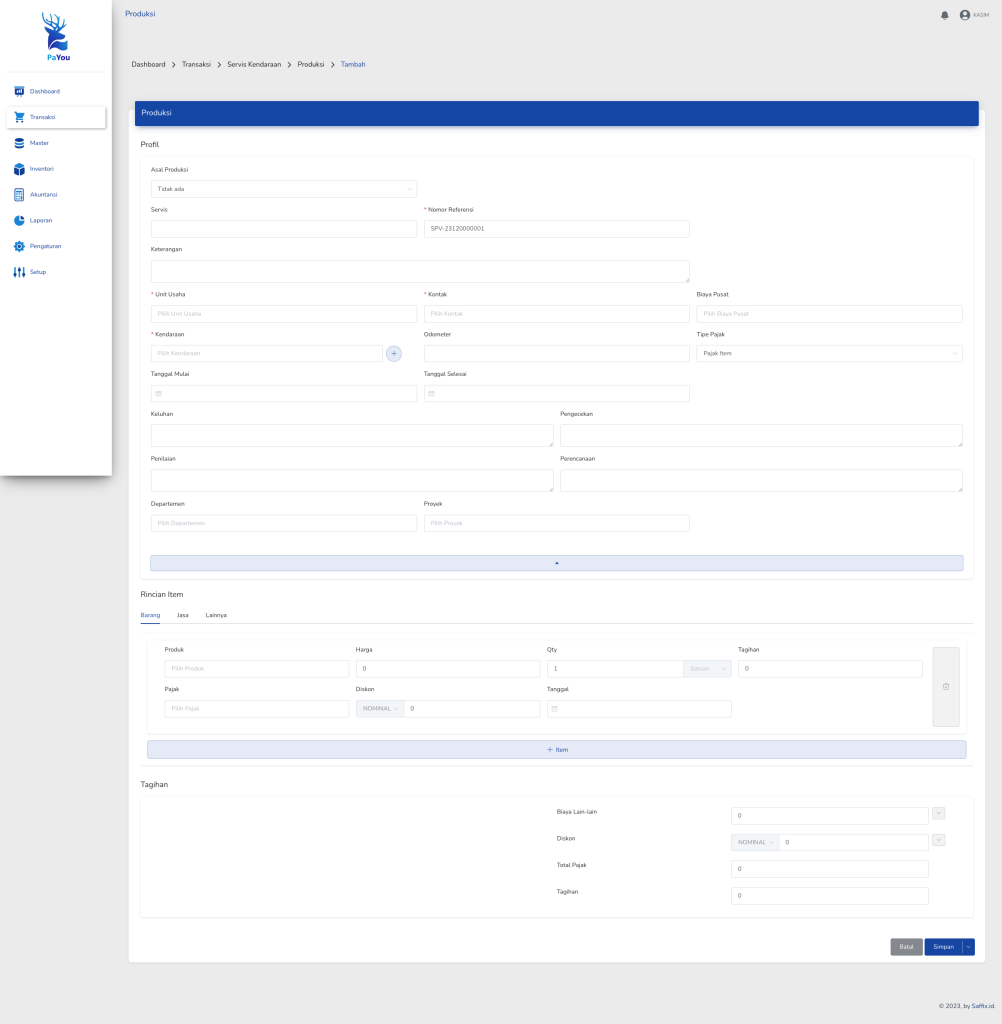Open the KASIM user profile icon
This screenshot has width=1002, height=1024.
click(x=965, y=15)
